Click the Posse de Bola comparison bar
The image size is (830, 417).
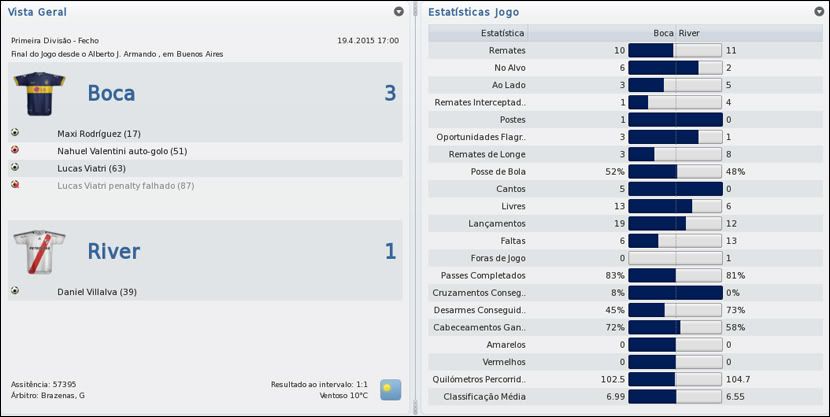(675, 172)
